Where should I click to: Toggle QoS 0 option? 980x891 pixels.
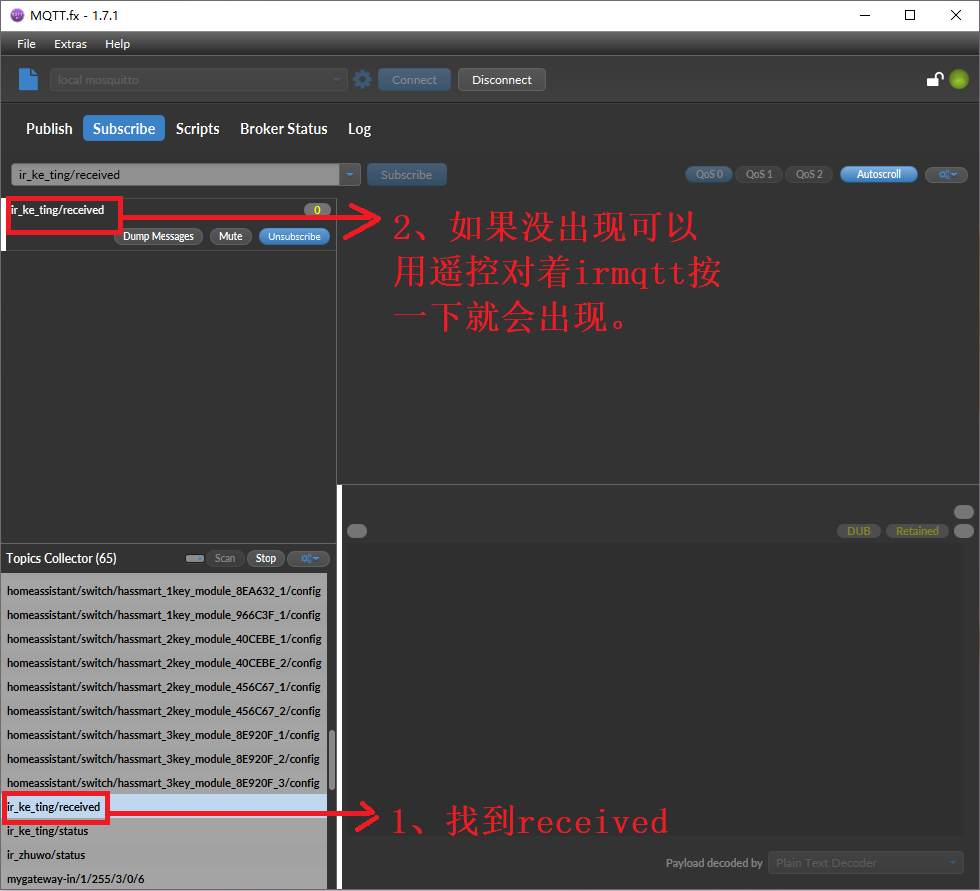point(709,174)
